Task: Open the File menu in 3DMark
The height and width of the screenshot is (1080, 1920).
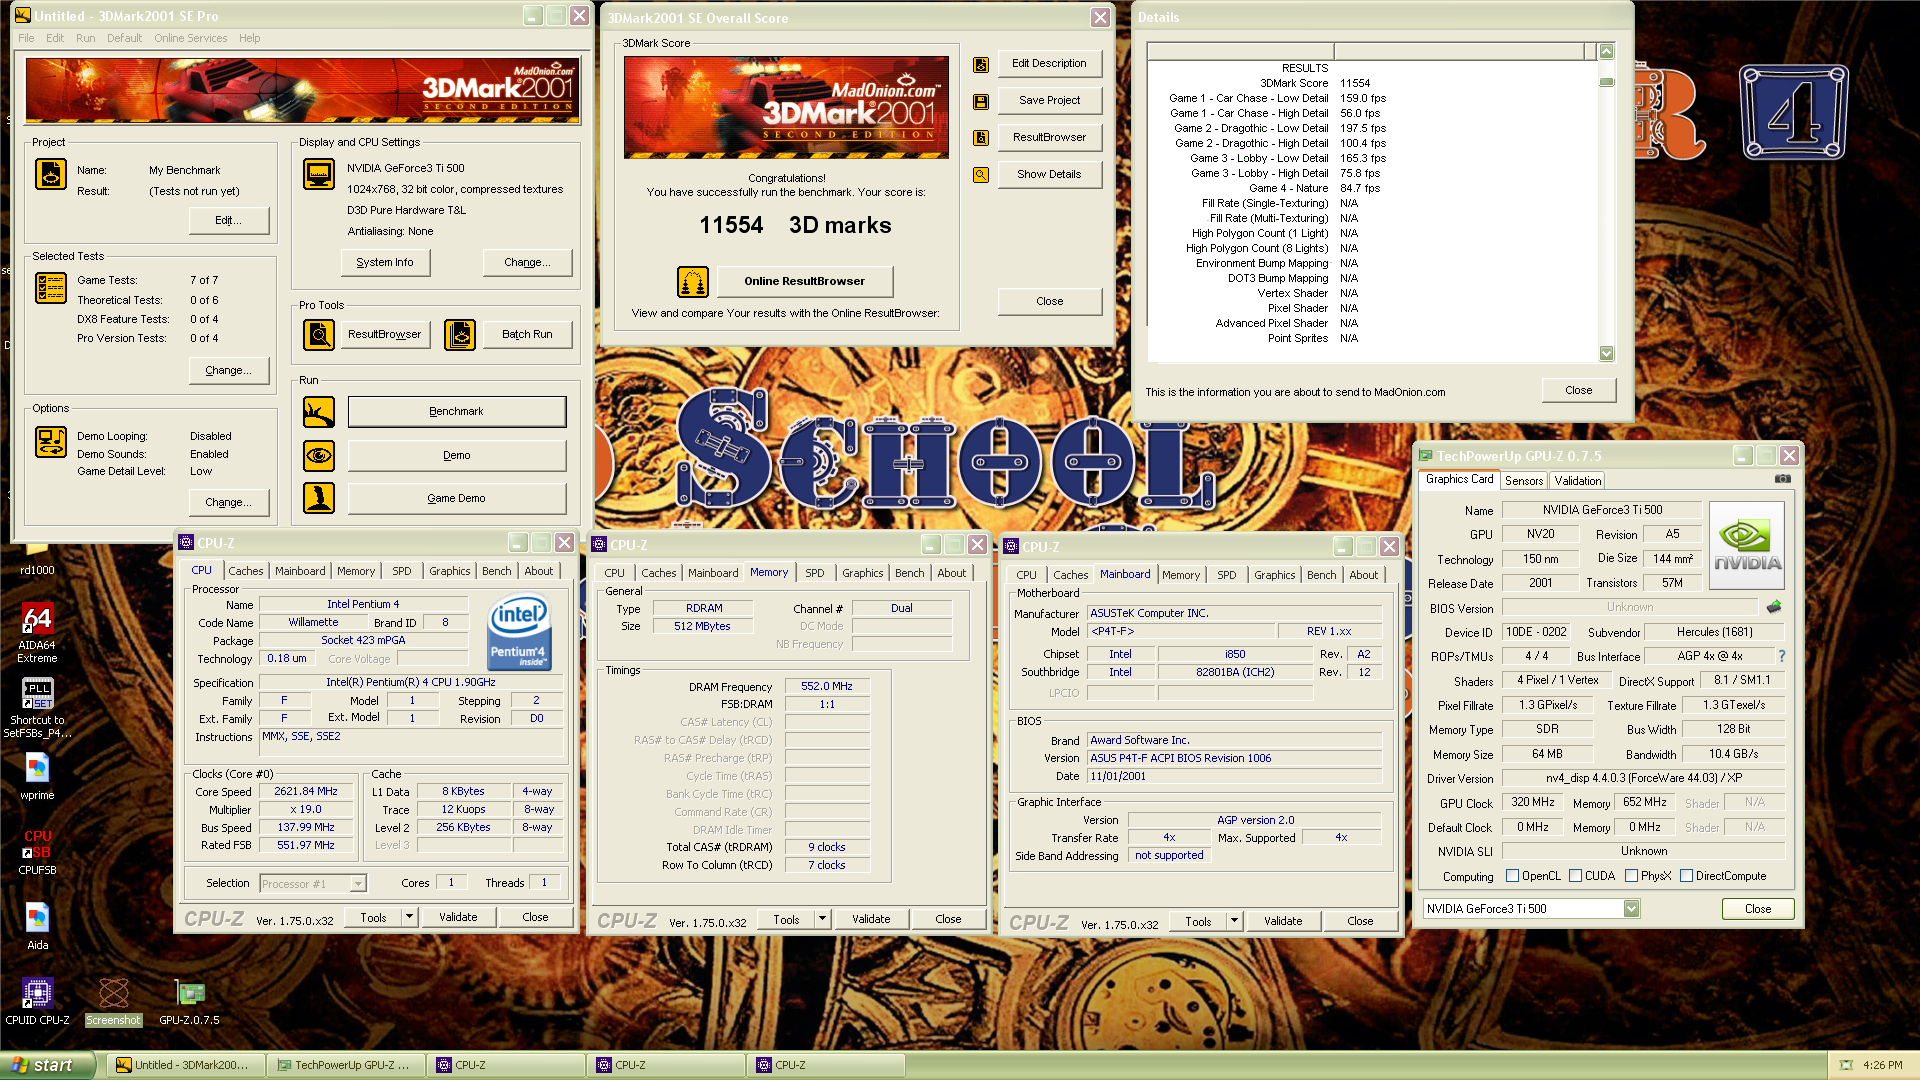Action: [x=26, y=38]
